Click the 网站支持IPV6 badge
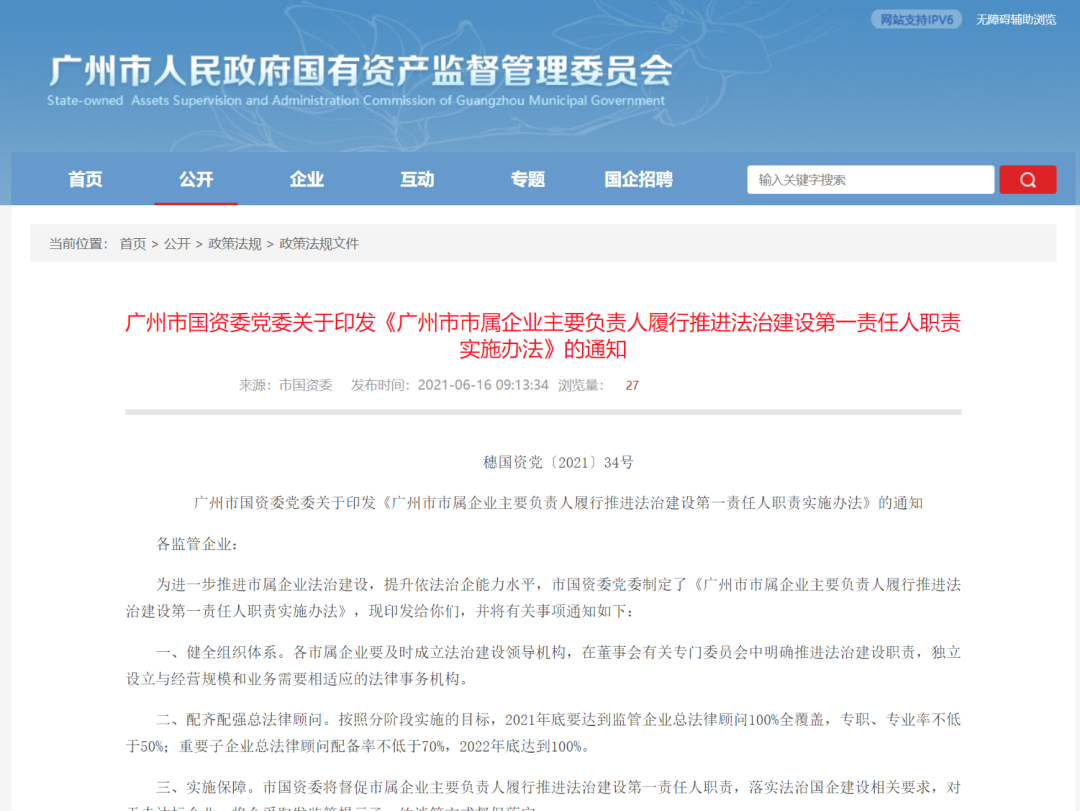The width and height of the screenshot is (1080, 811). pos(915,20)
